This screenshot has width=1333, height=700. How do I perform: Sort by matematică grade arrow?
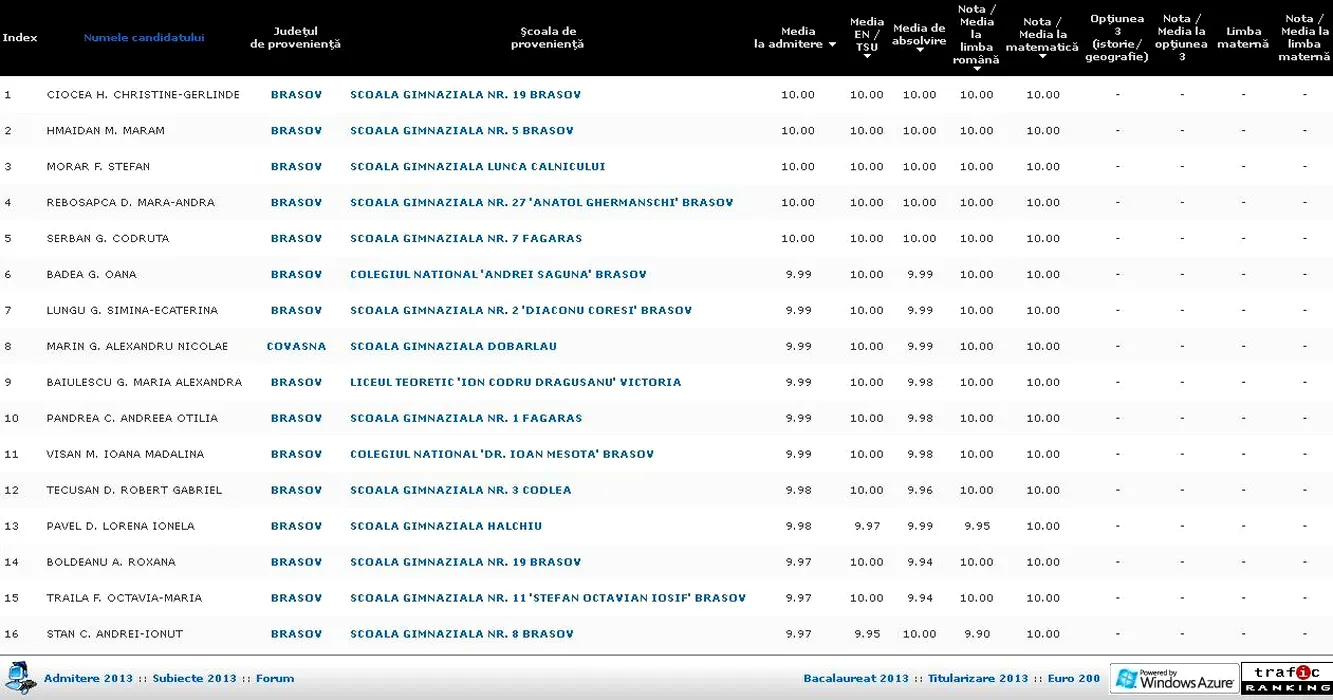click(x=1042, y=57)
